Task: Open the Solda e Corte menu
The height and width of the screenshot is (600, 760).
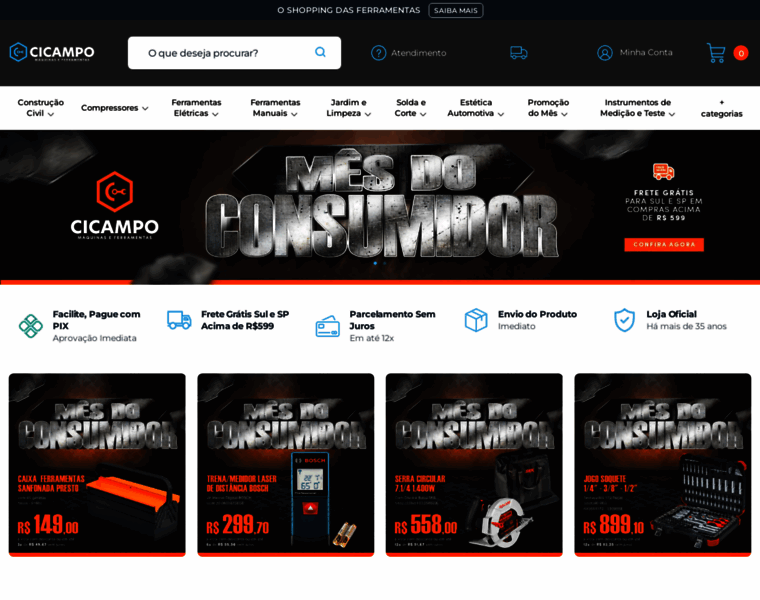Action: [x=410, y=108]
